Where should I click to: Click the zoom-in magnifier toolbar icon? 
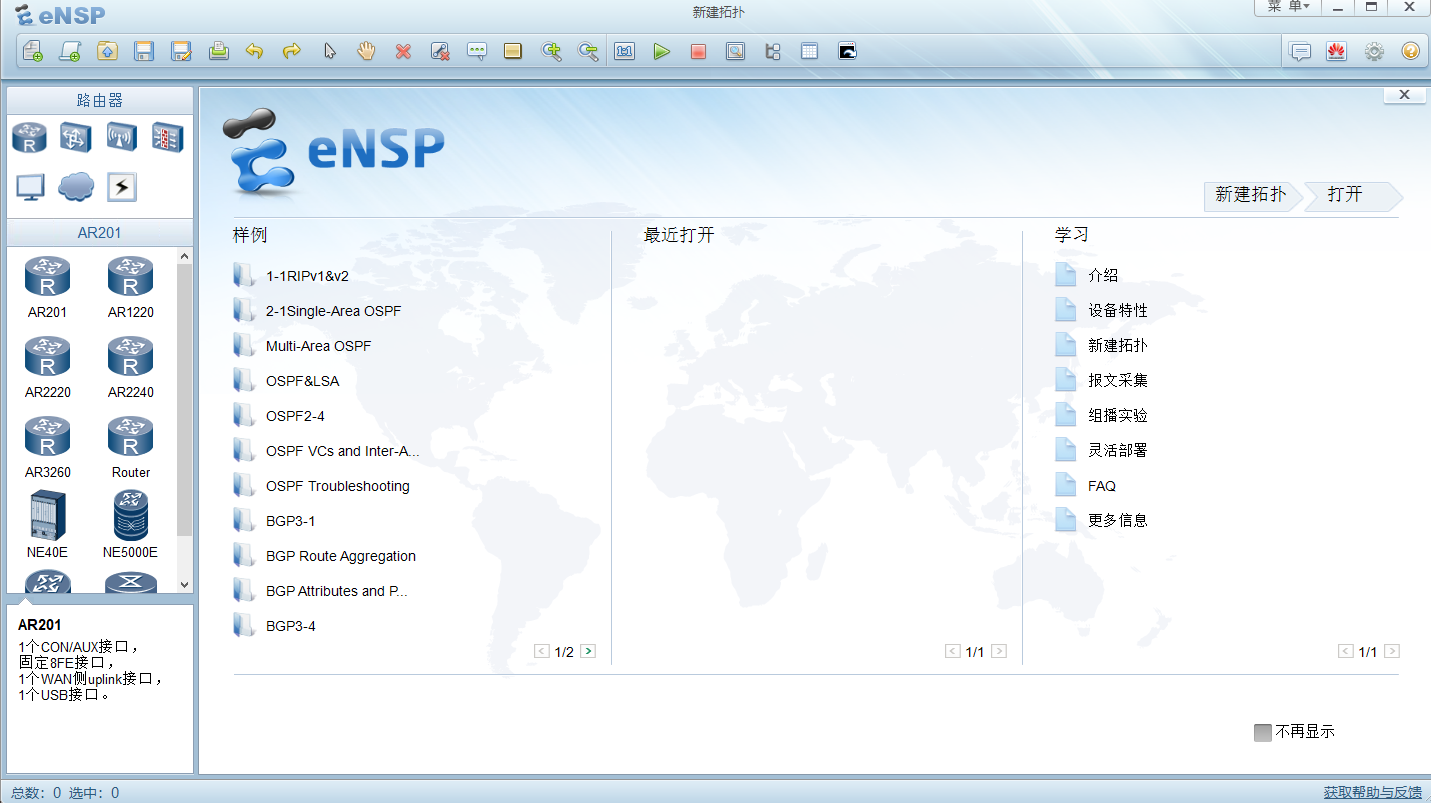(551, 51)
